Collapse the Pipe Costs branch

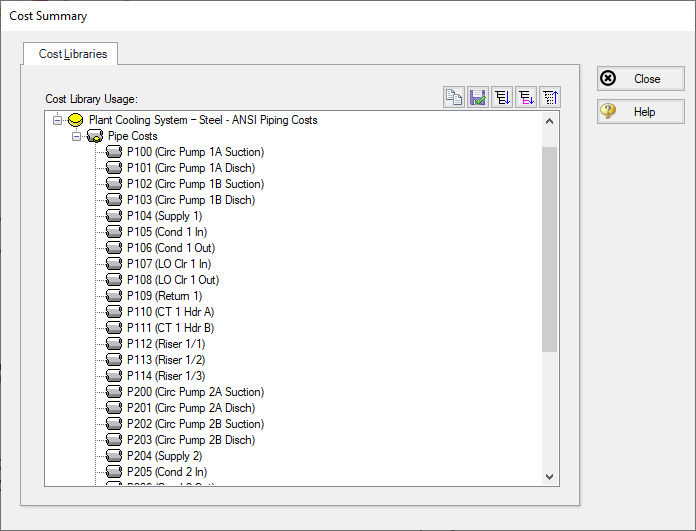76,136
